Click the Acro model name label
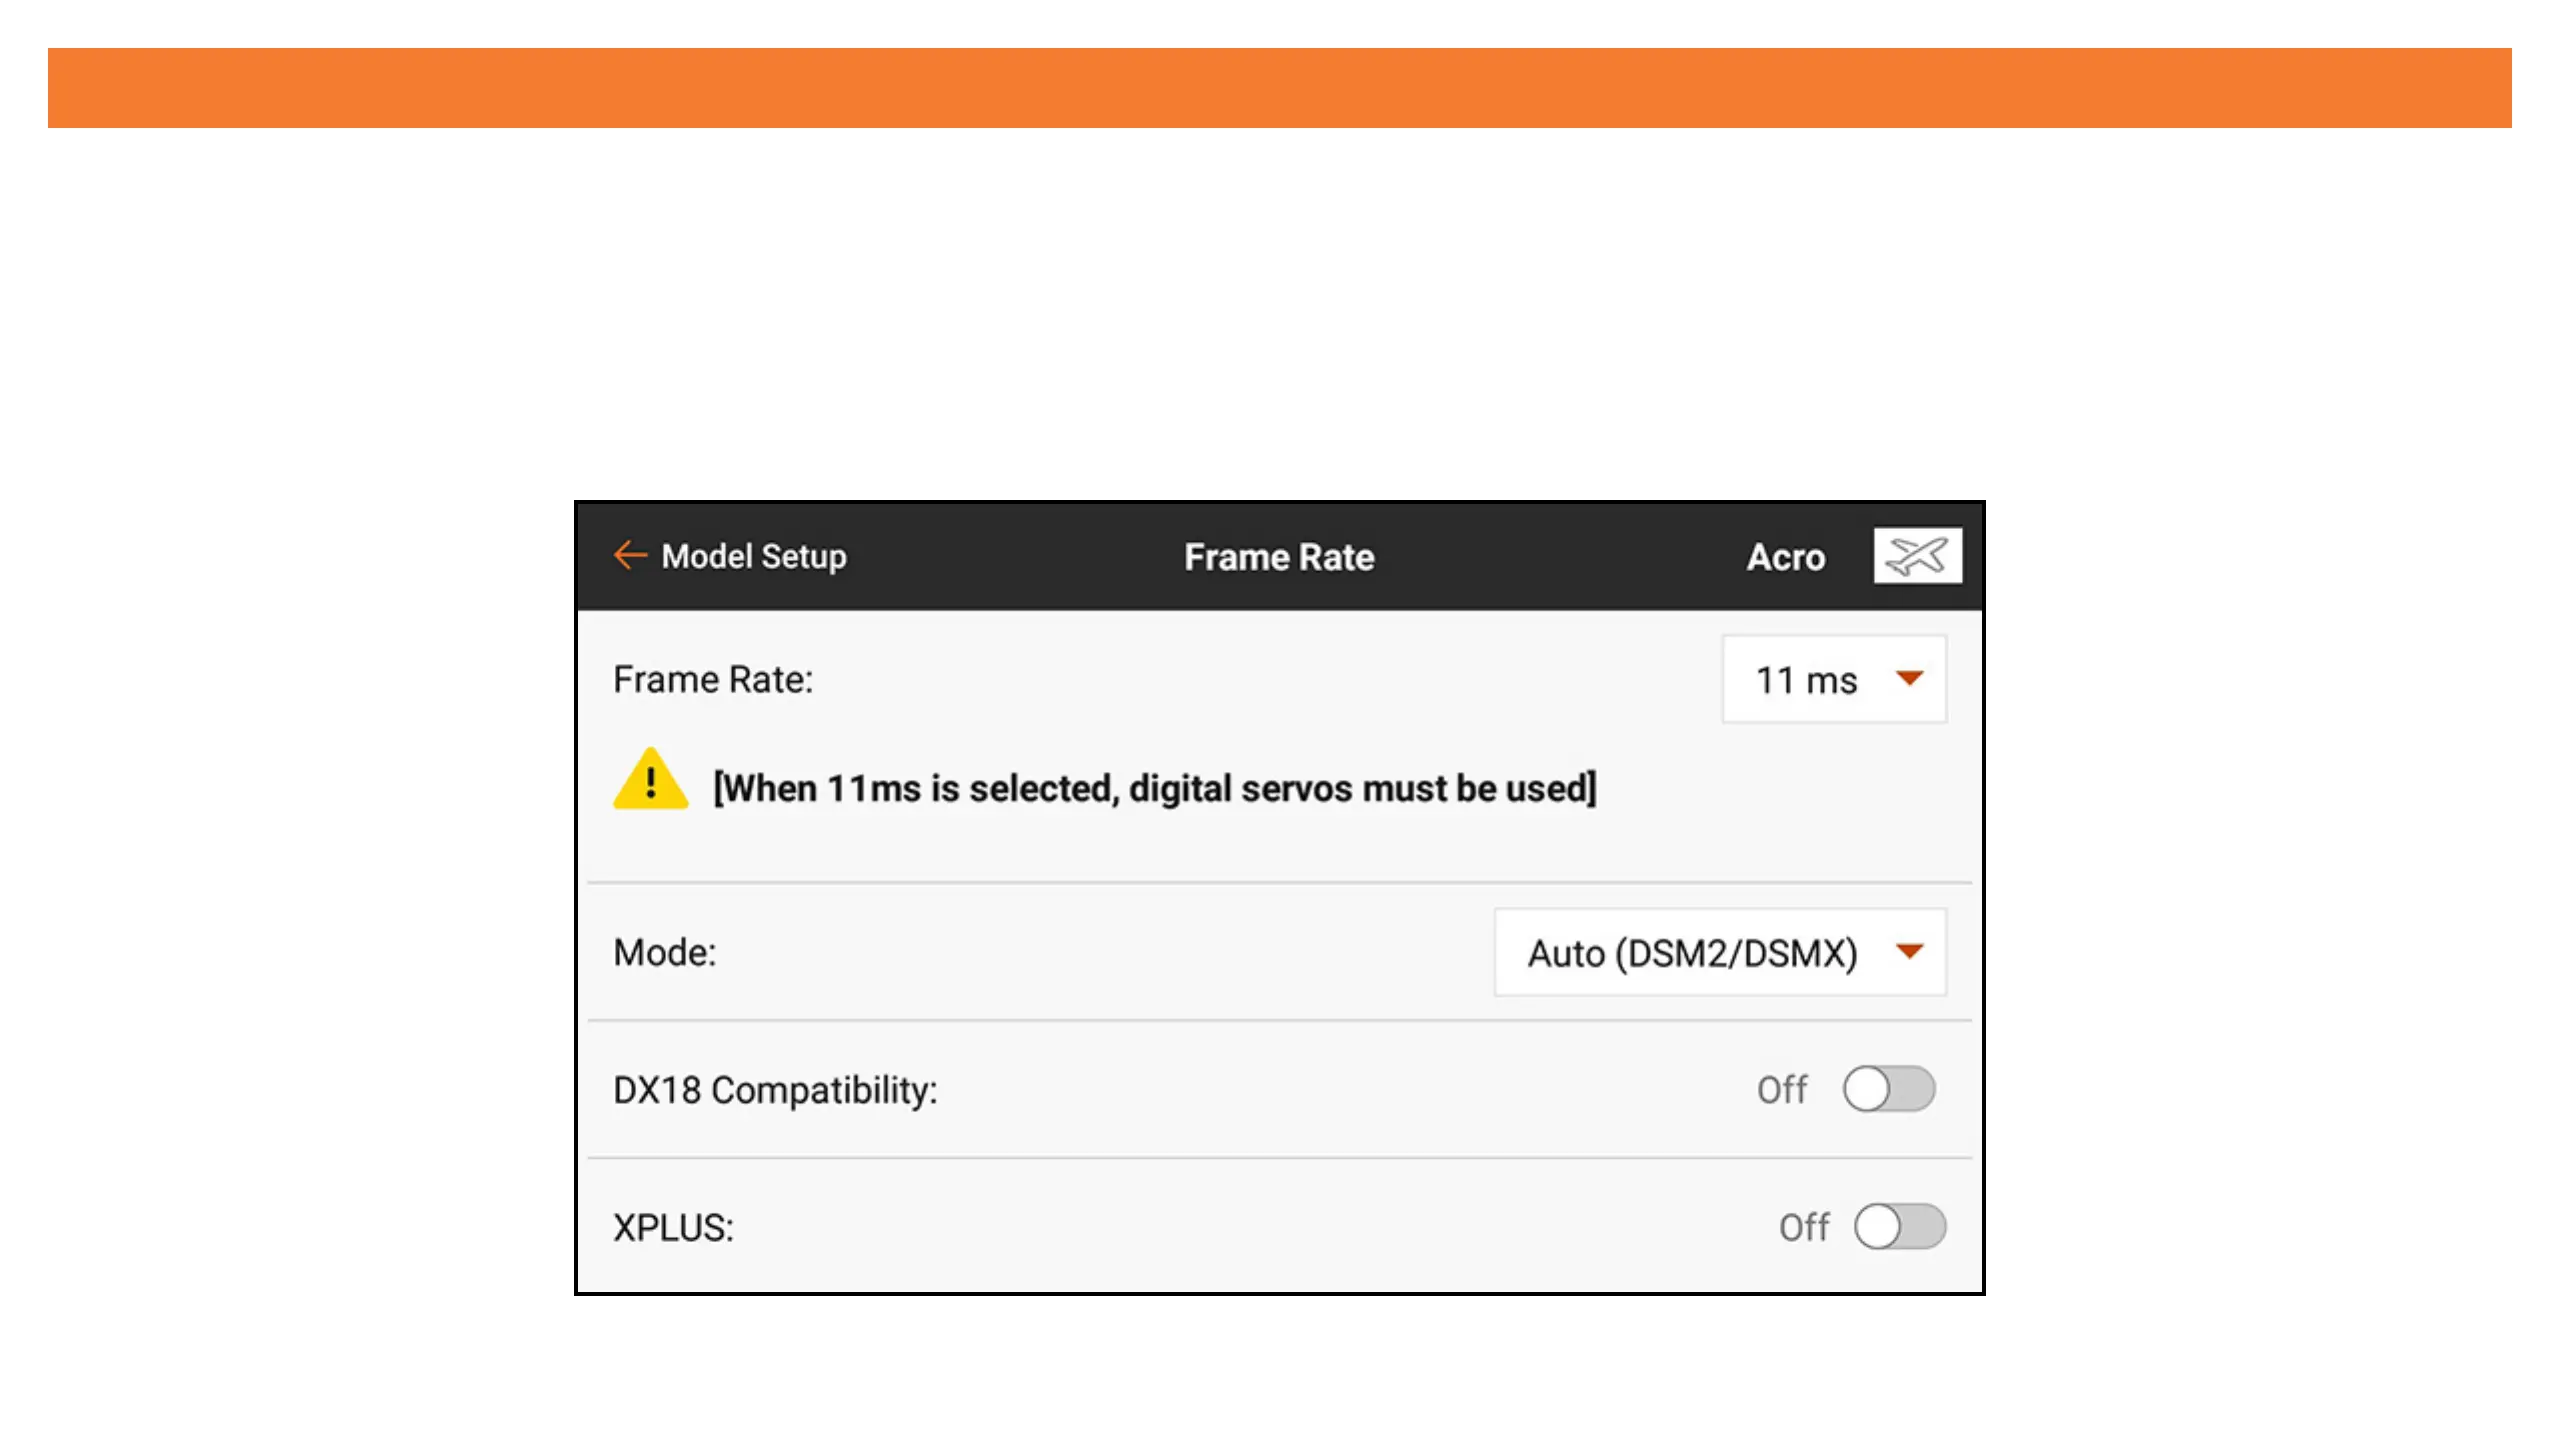 (1785, 557)
